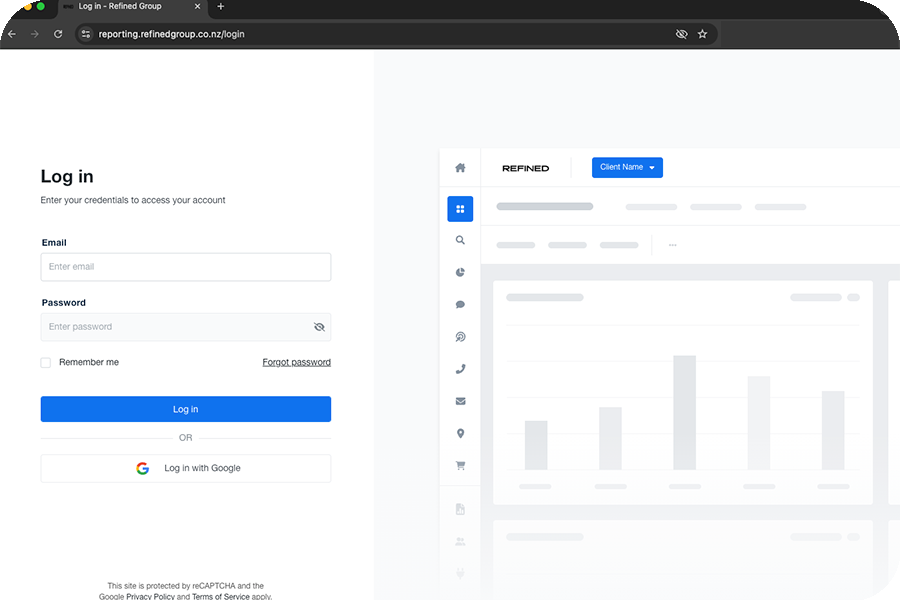This screenshot has height=600, width=900.
Task: Click the search magnifier sidebar icon
Action: 460,240
